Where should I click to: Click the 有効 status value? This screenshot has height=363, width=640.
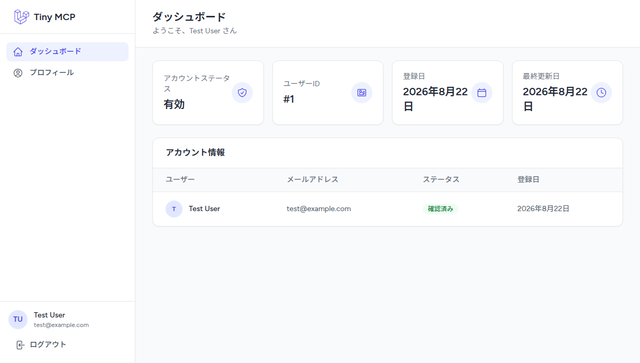[x=174, y=105]
